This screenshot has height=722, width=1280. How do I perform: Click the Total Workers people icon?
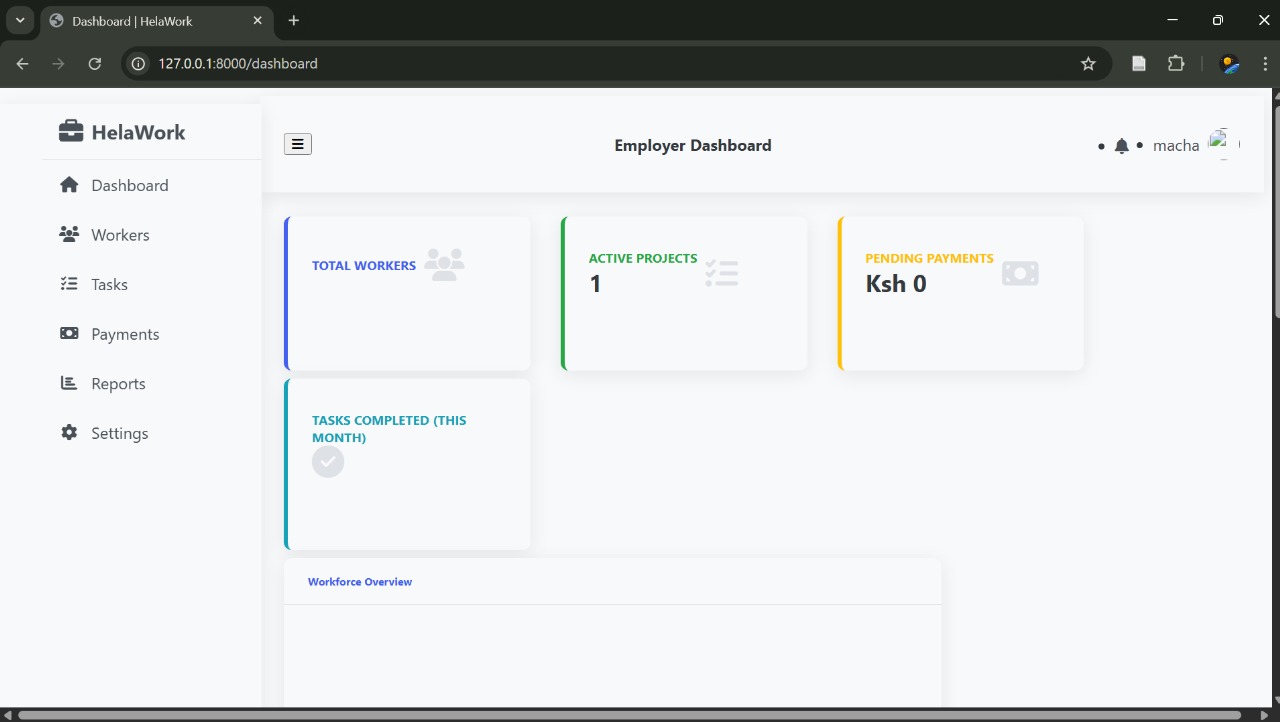444,265
